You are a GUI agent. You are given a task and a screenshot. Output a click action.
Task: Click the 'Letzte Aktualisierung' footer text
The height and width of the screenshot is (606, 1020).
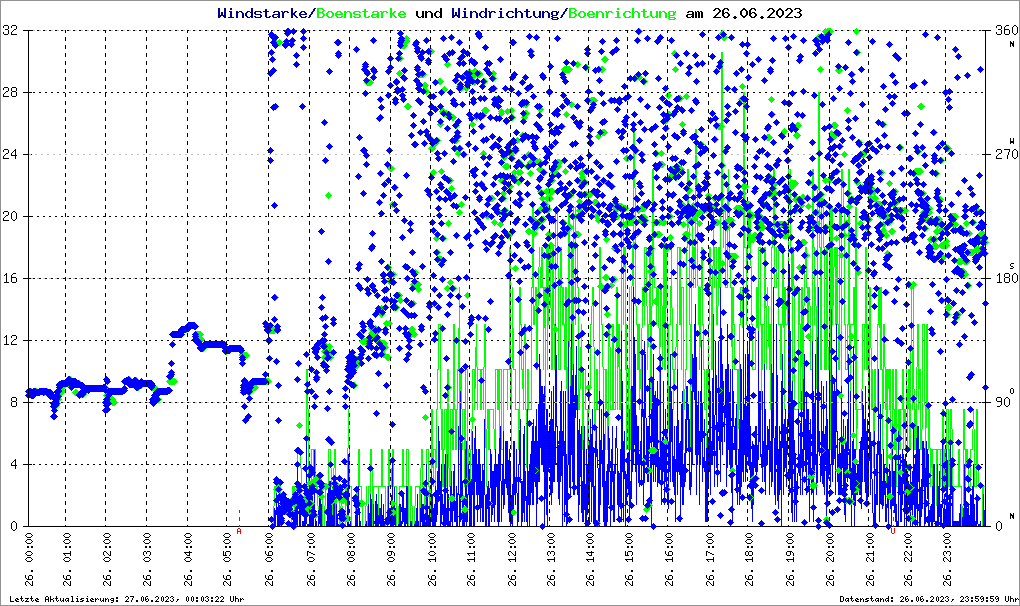(125, 599)
